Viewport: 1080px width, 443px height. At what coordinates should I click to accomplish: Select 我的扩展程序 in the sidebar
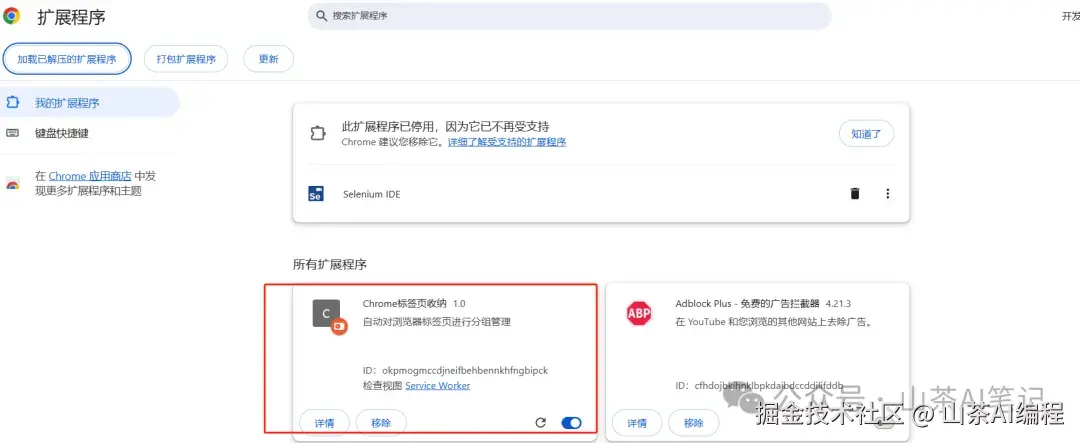click(89, 103)
